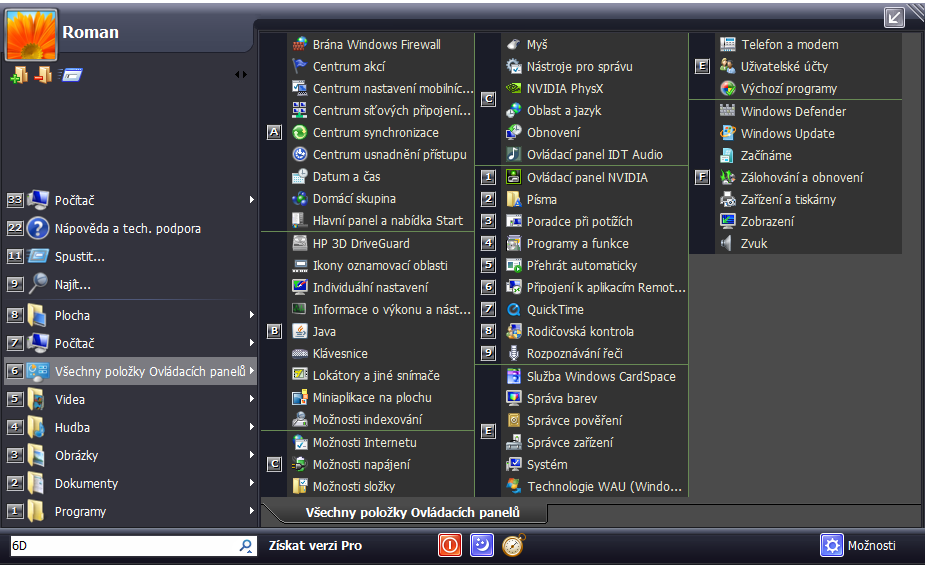Click Telefon a modem entry
Viewport: 928px width, 565px height.
coord(808,44)
